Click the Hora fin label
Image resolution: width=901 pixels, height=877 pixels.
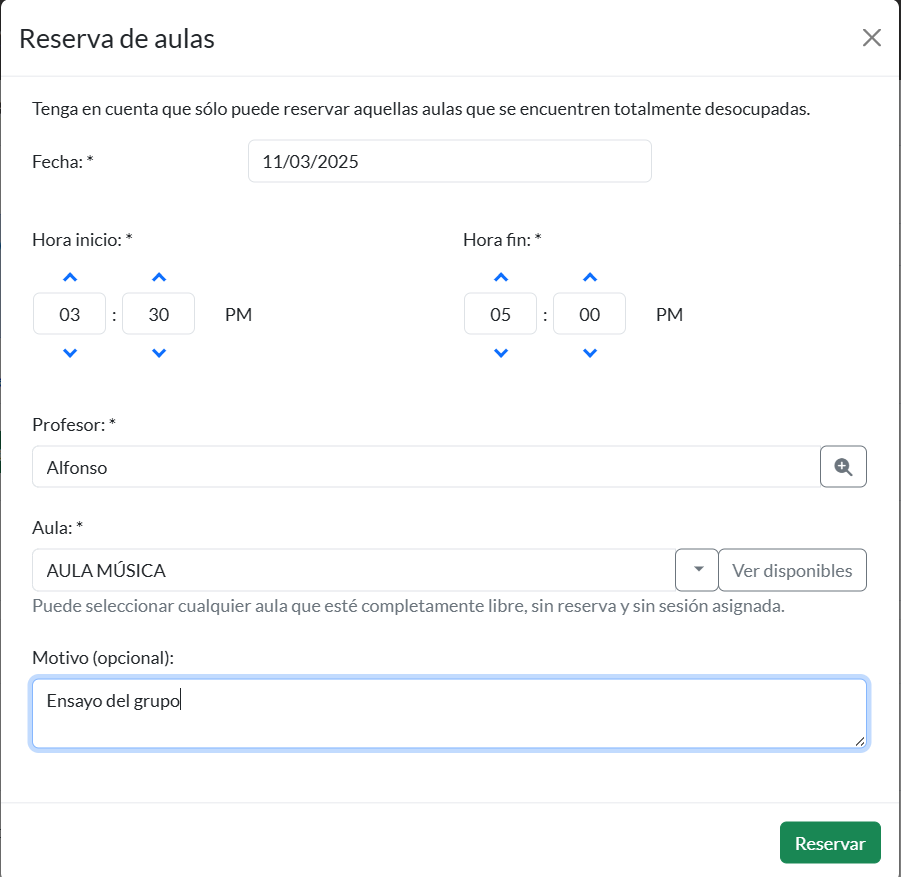click(x=502, y=240)
